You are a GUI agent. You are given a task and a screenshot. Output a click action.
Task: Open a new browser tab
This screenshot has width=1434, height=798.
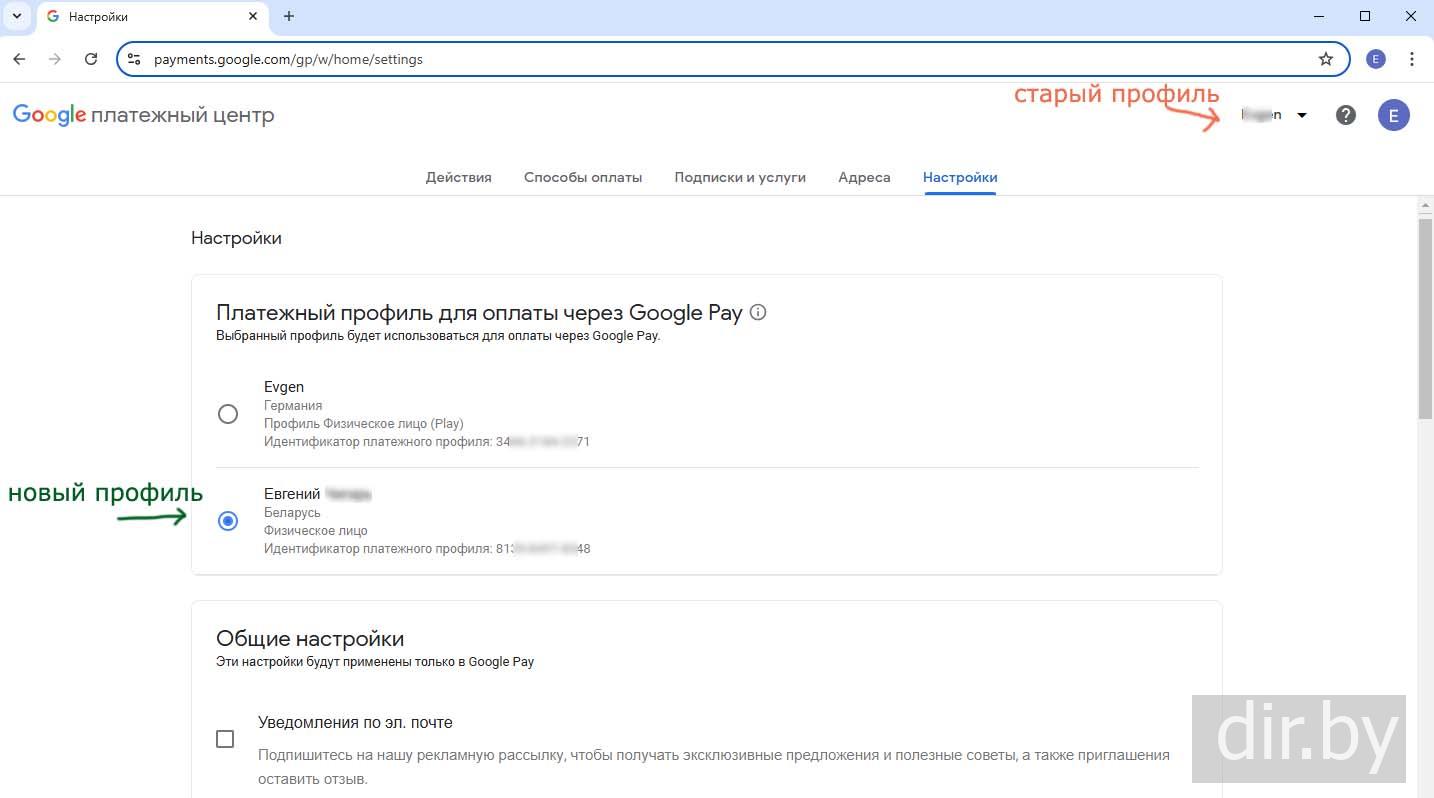tap(289, 16)
